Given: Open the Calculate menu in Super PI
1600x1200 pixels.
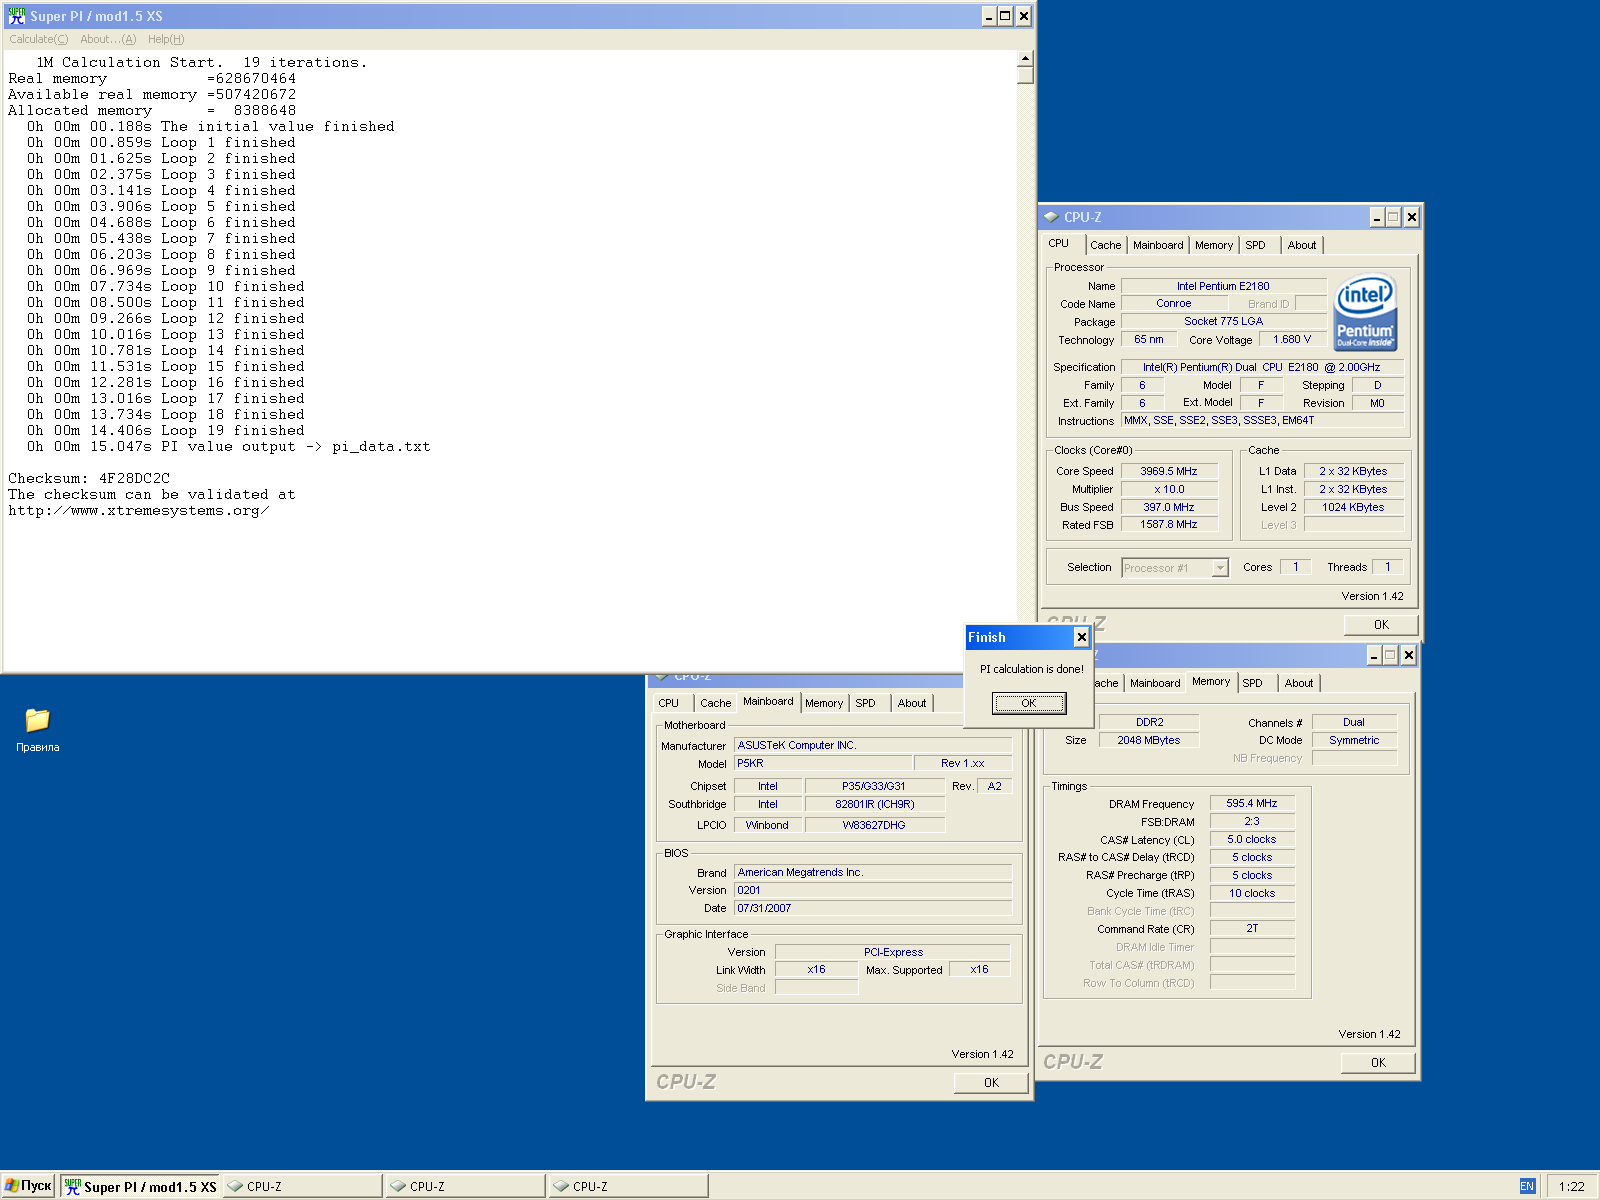Looking at the screenshot, I should tap(39, 39).
